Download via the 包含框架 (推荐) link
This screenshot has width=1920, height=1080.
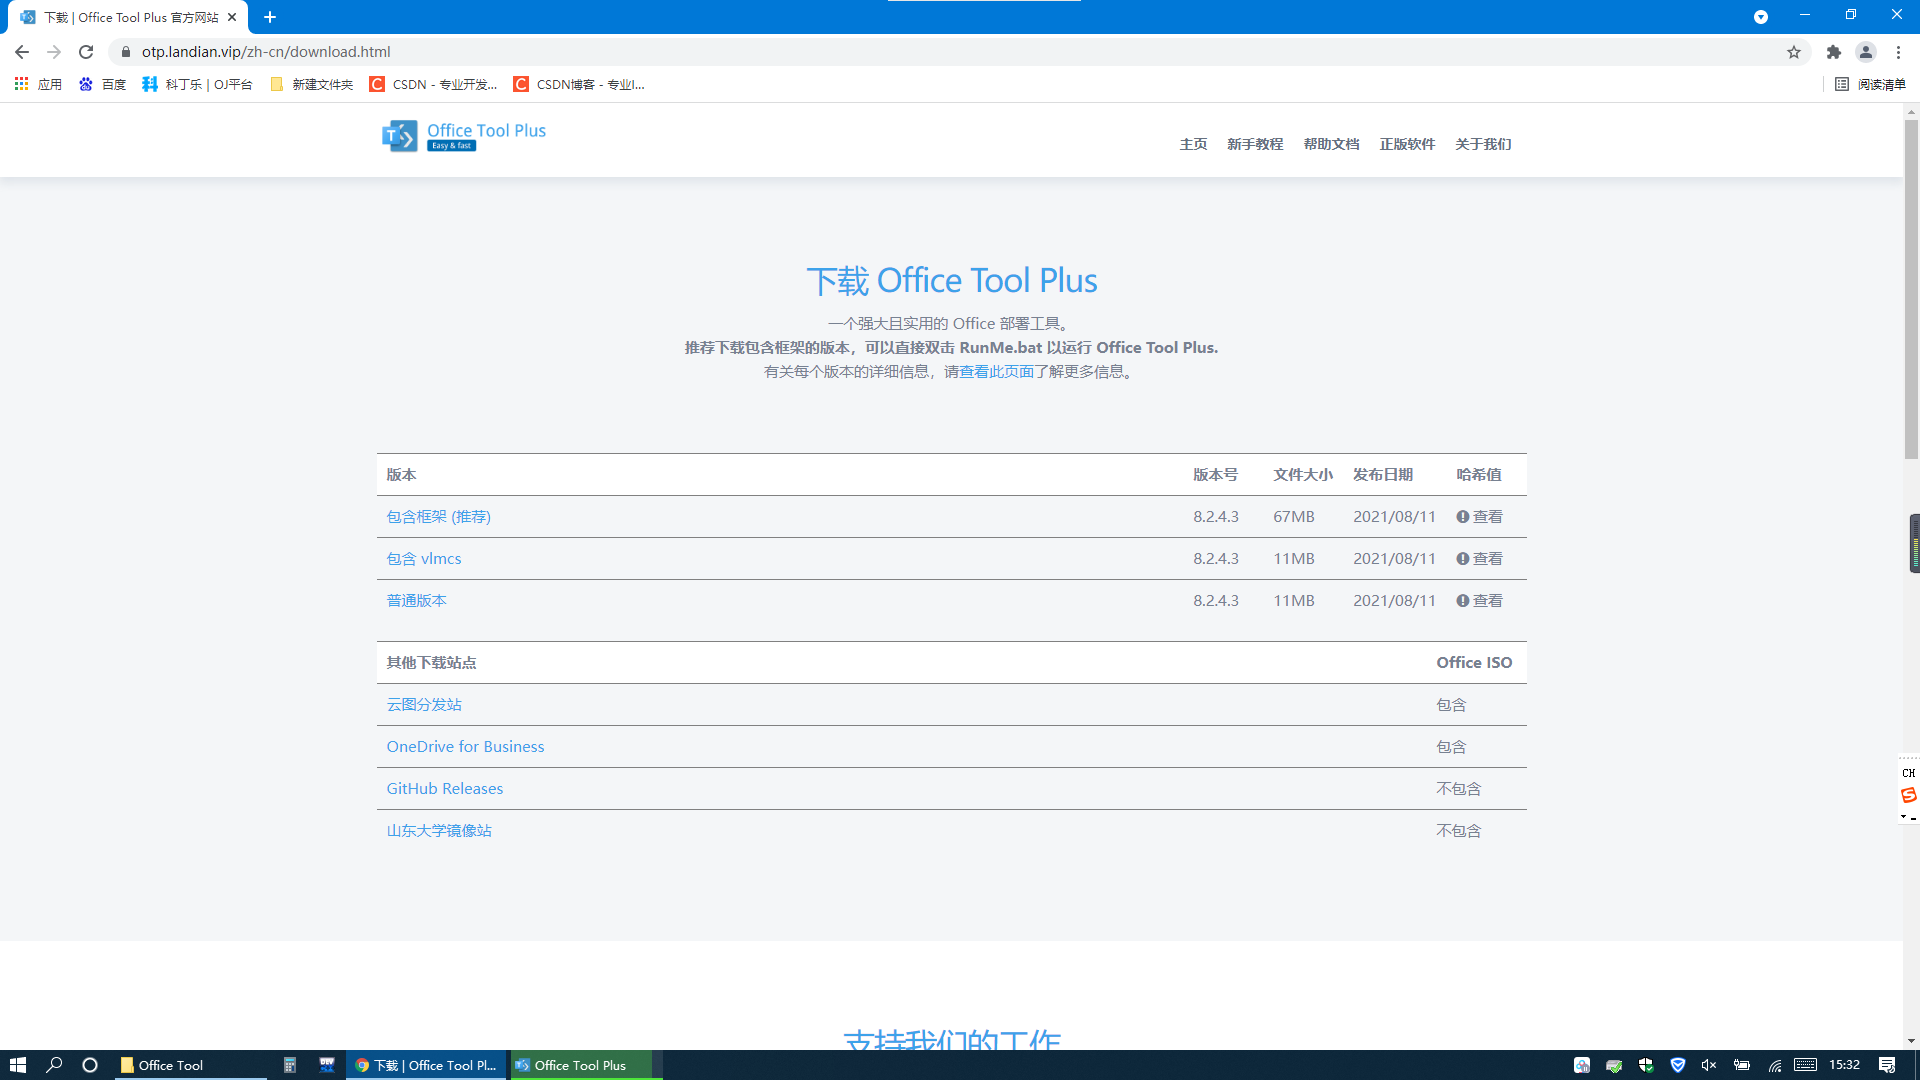(x=438, y=516)
